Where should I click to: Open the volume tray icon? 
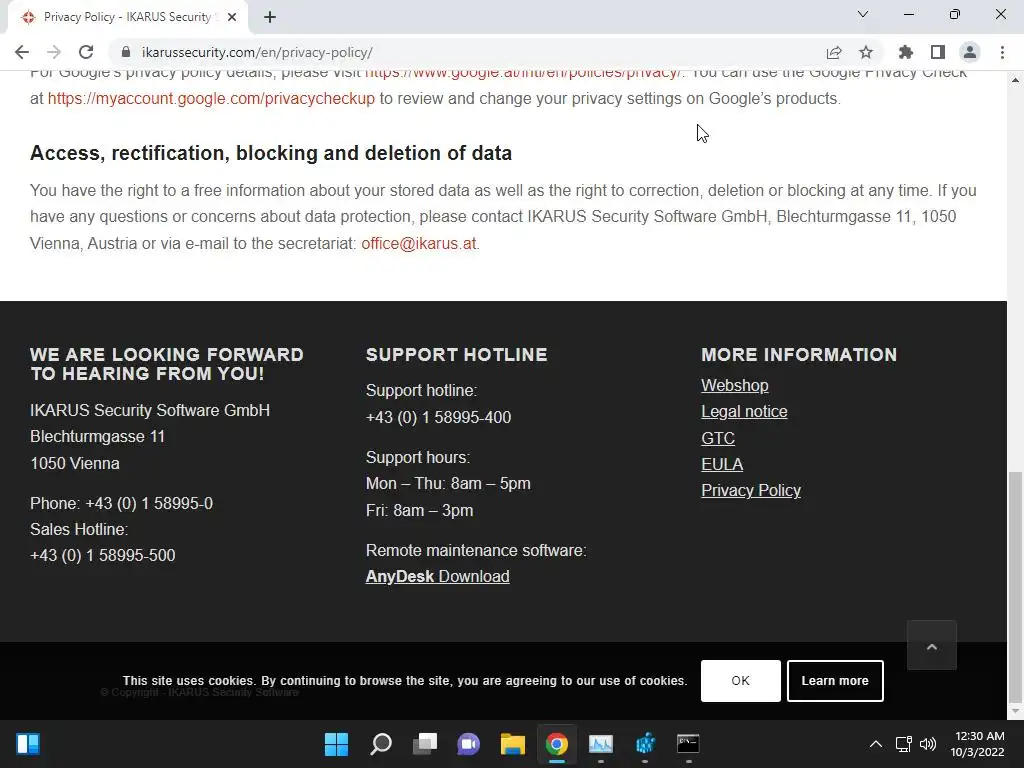[927, 744]
